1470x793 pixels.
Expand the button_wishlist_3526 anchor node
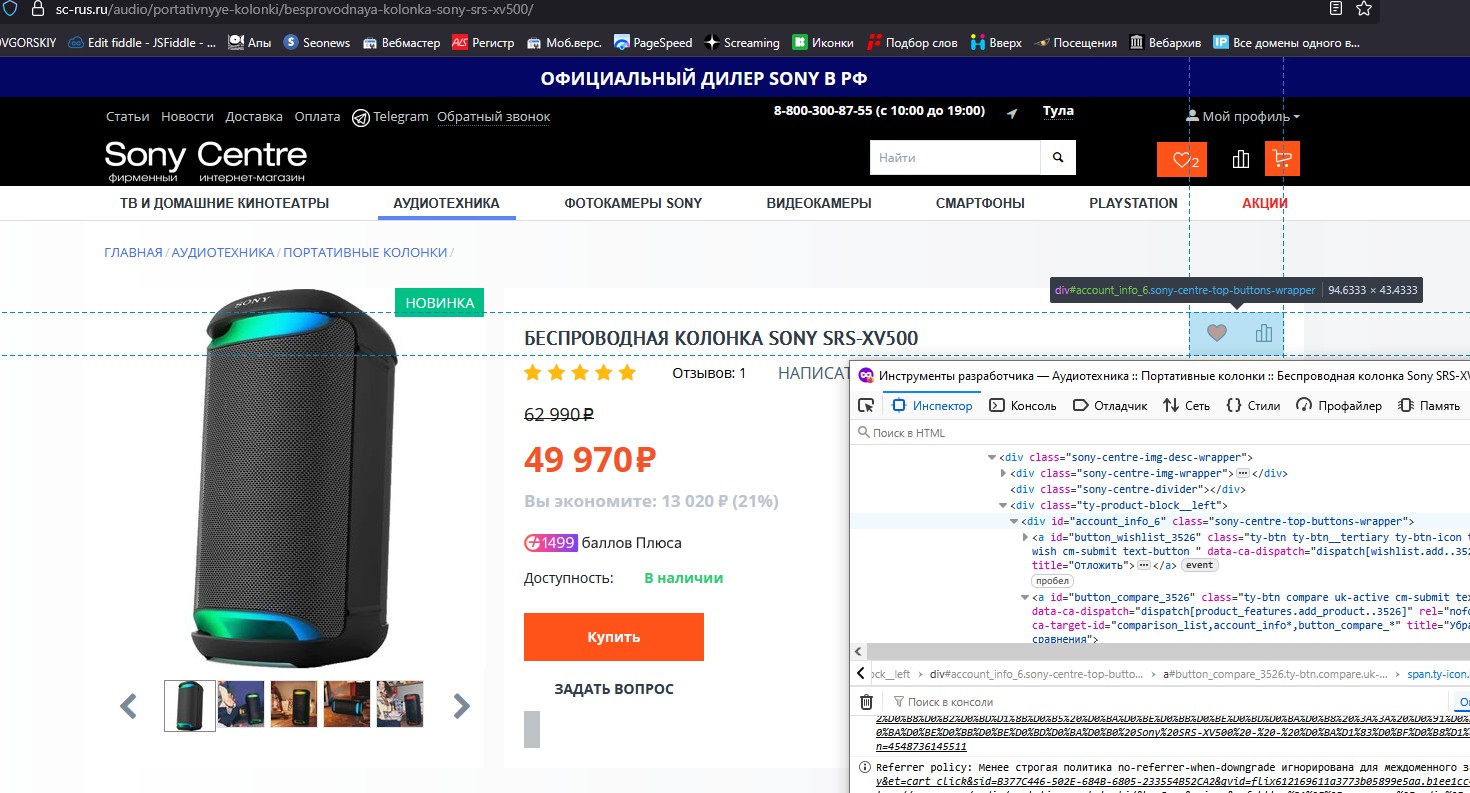pos(1025,537)
